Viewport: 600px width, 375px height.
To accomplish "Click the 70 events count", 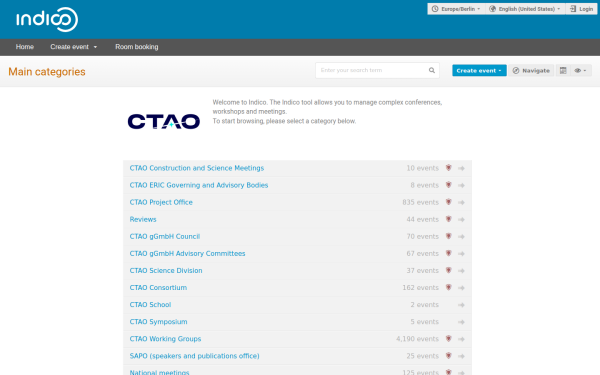I will [x=422, y=236].
